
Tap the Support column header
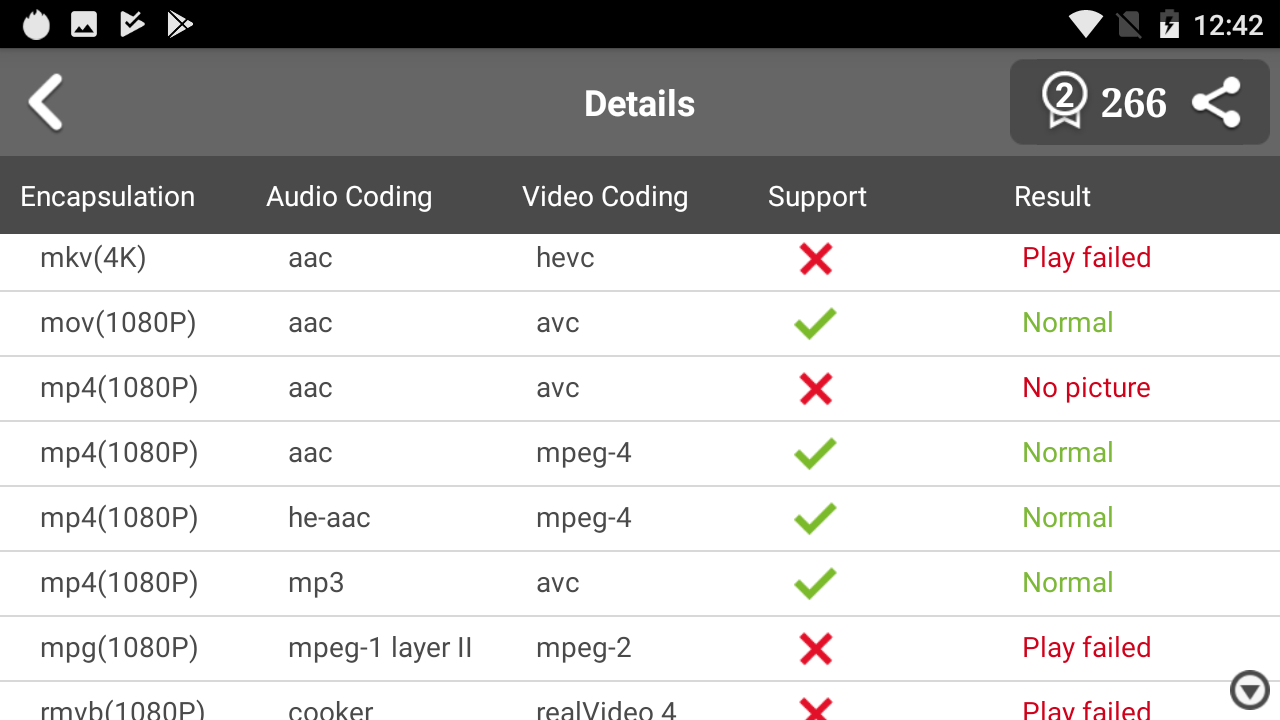(x=817, y=196)
